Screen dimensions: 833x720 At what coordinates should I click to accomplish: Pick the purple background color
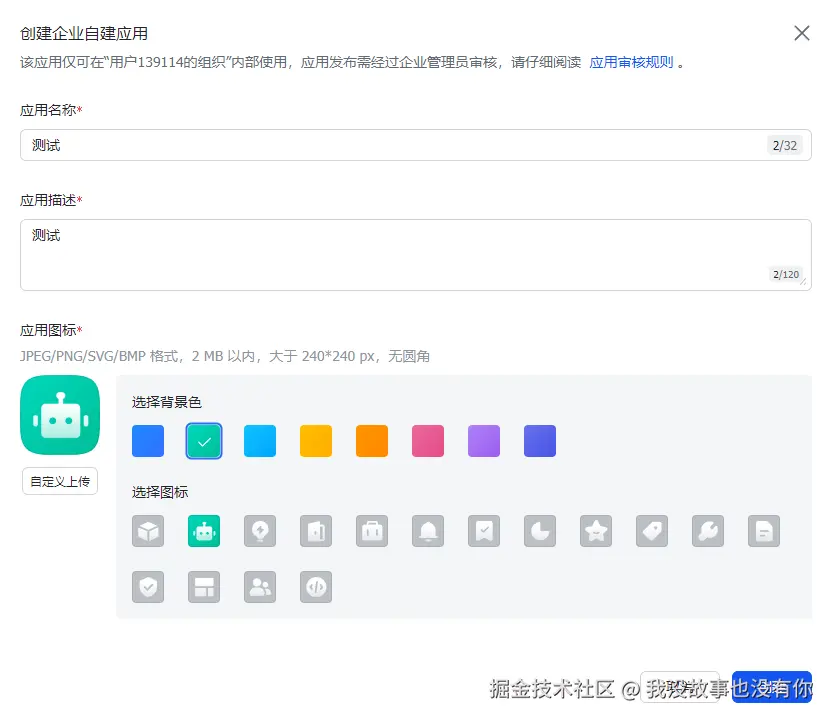coord(484,441)
